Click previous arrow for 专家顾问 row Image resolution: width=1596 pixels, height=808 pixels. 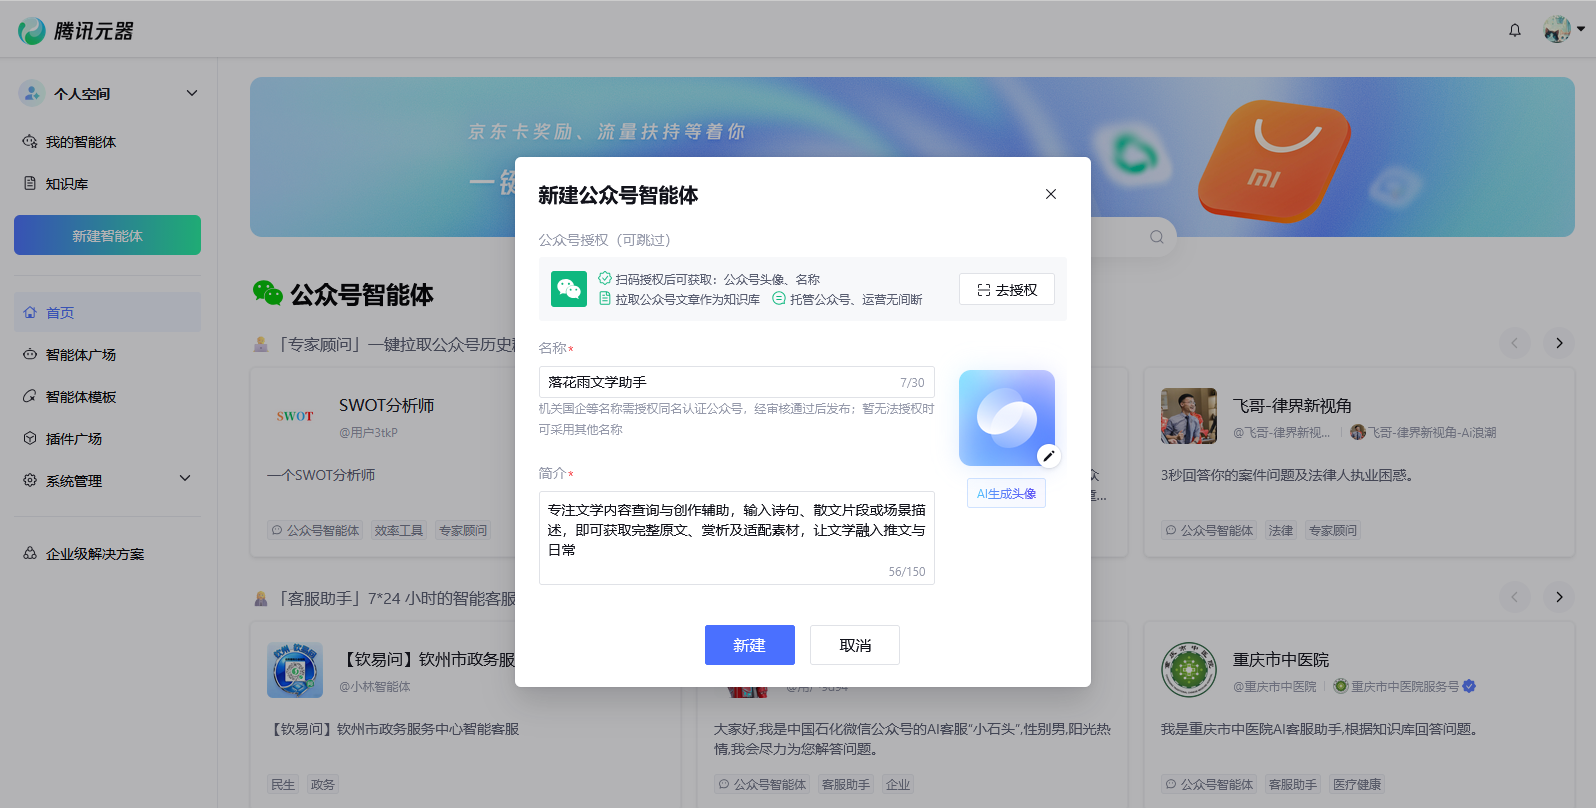(1515, 343)
